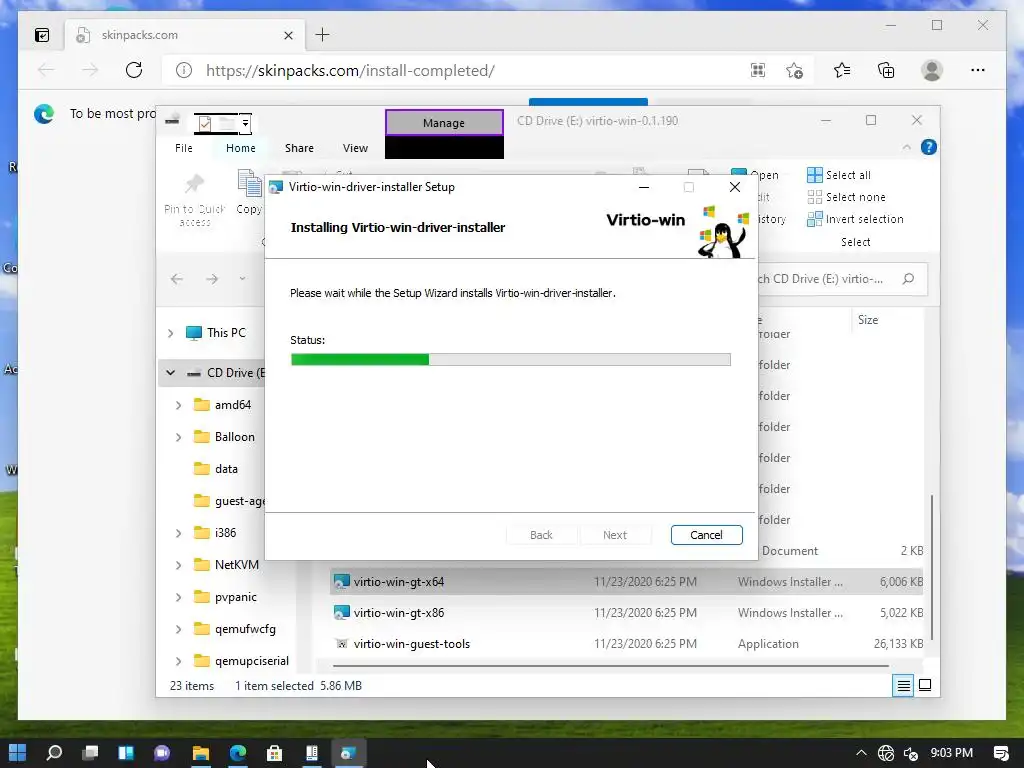Image resolution: width=1024 pixels, height=768 pixels.
Task: Click the Search CD Drive box
Action: pos(841,279)
